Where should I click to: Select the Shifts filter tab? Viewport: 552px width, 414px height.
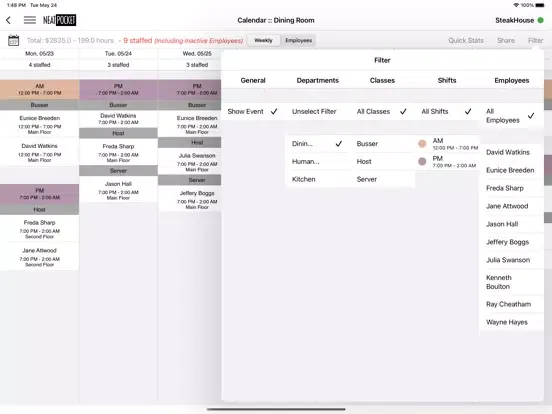[447, 80]
